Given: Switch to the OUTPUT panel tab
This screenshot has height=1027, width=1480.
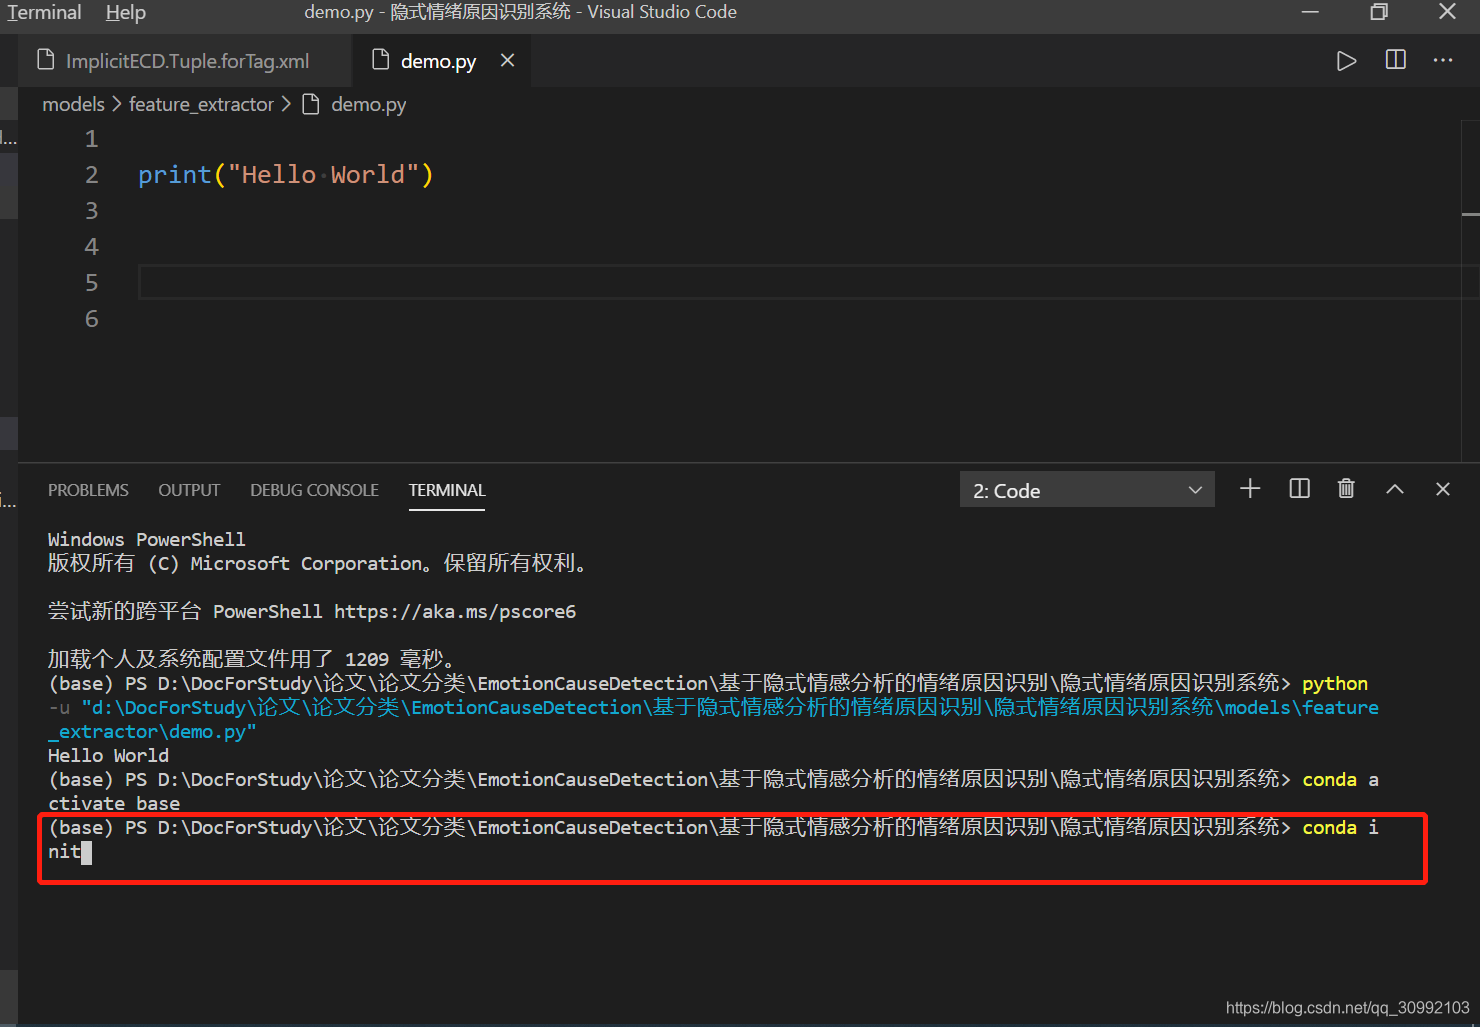Looking at the screenshot, I should click(189, 490).
